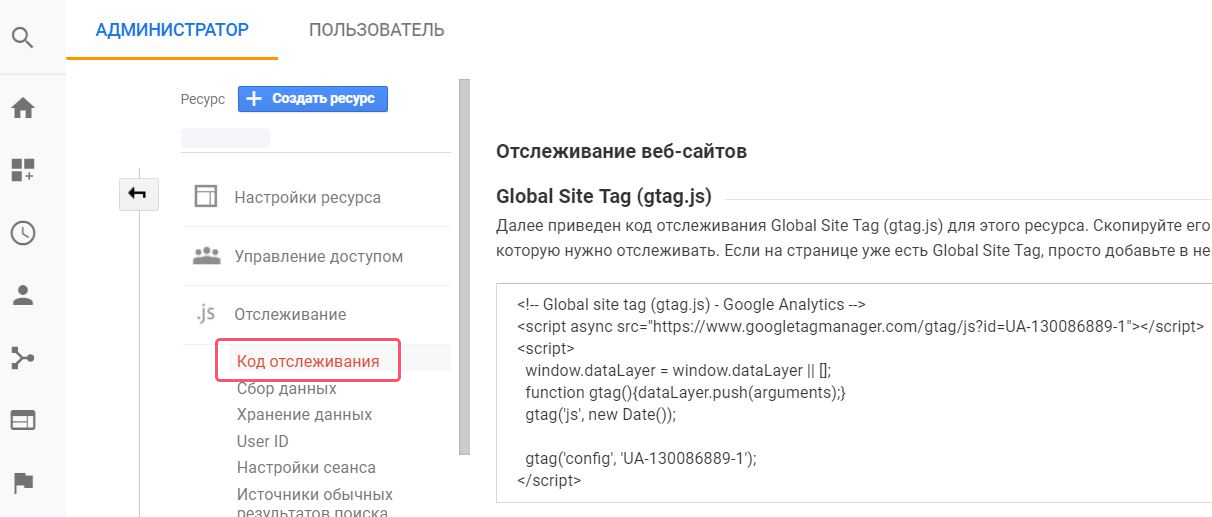The height and width of the screenshot is (517, 1212).
Task: Click the Создать ресурс button
Action: pyautogui.click(x=313, y=99)
